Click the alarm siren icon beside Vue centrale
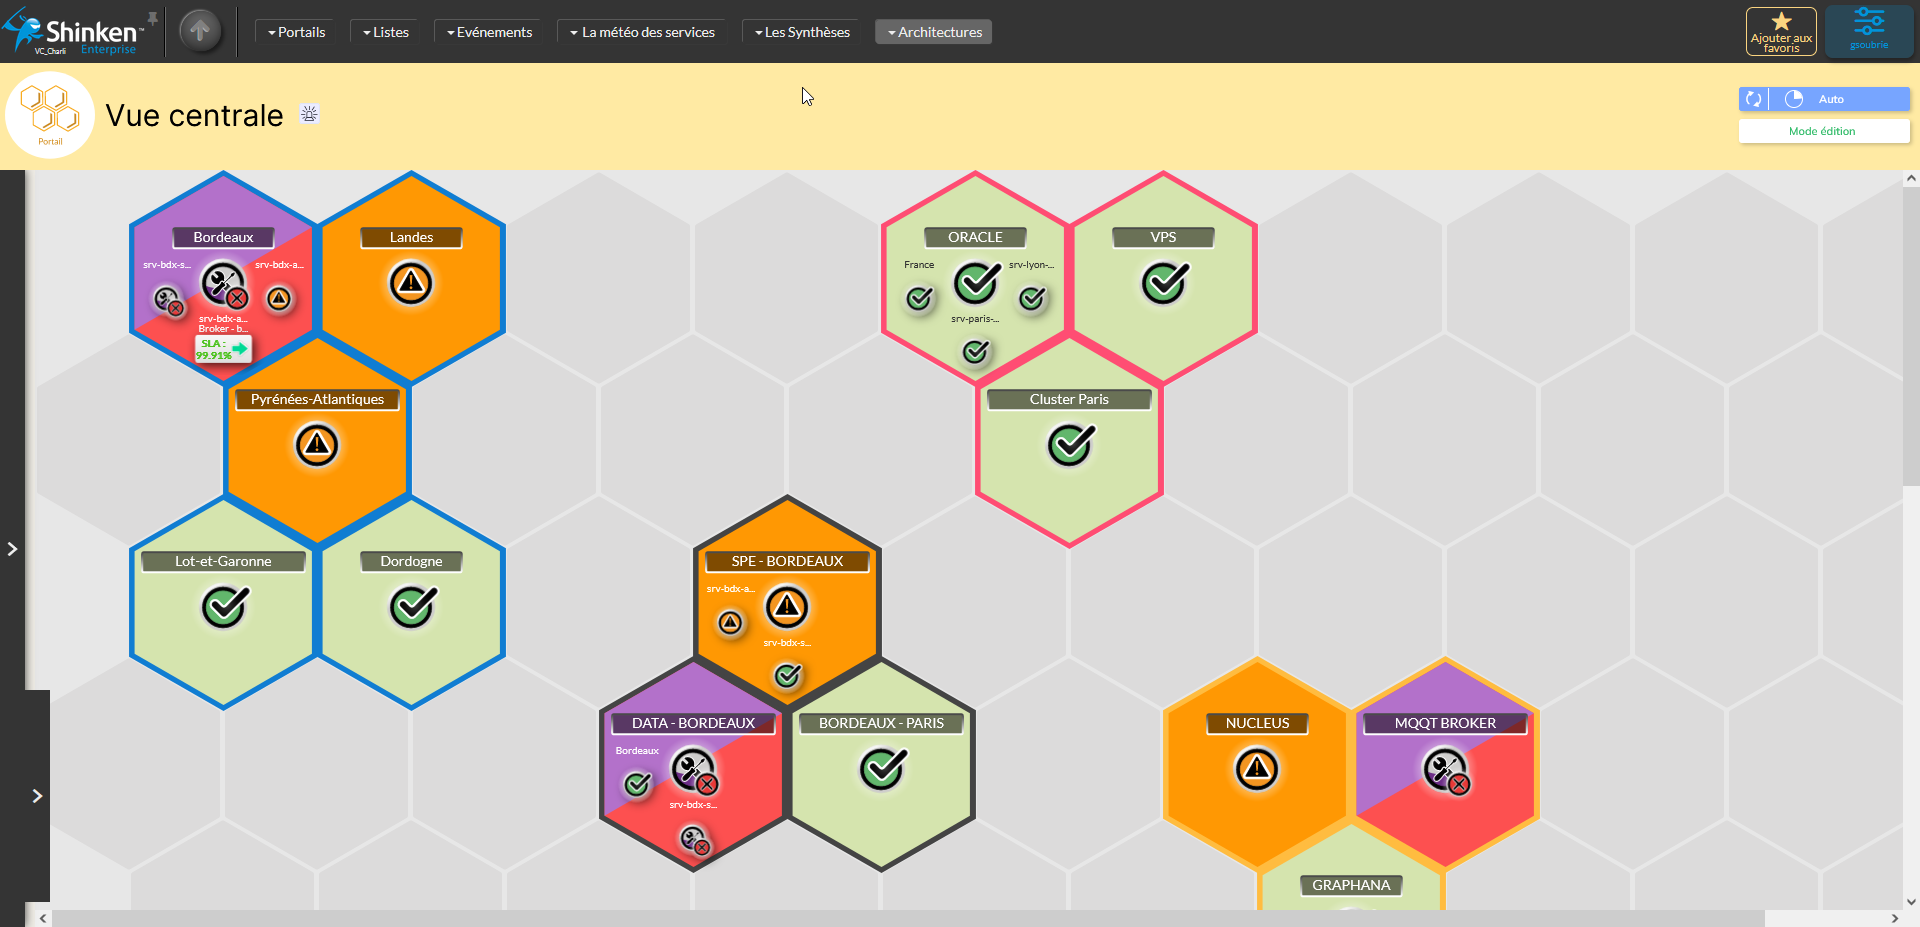This screenshot has height=927, width=1920. (310, 114)
